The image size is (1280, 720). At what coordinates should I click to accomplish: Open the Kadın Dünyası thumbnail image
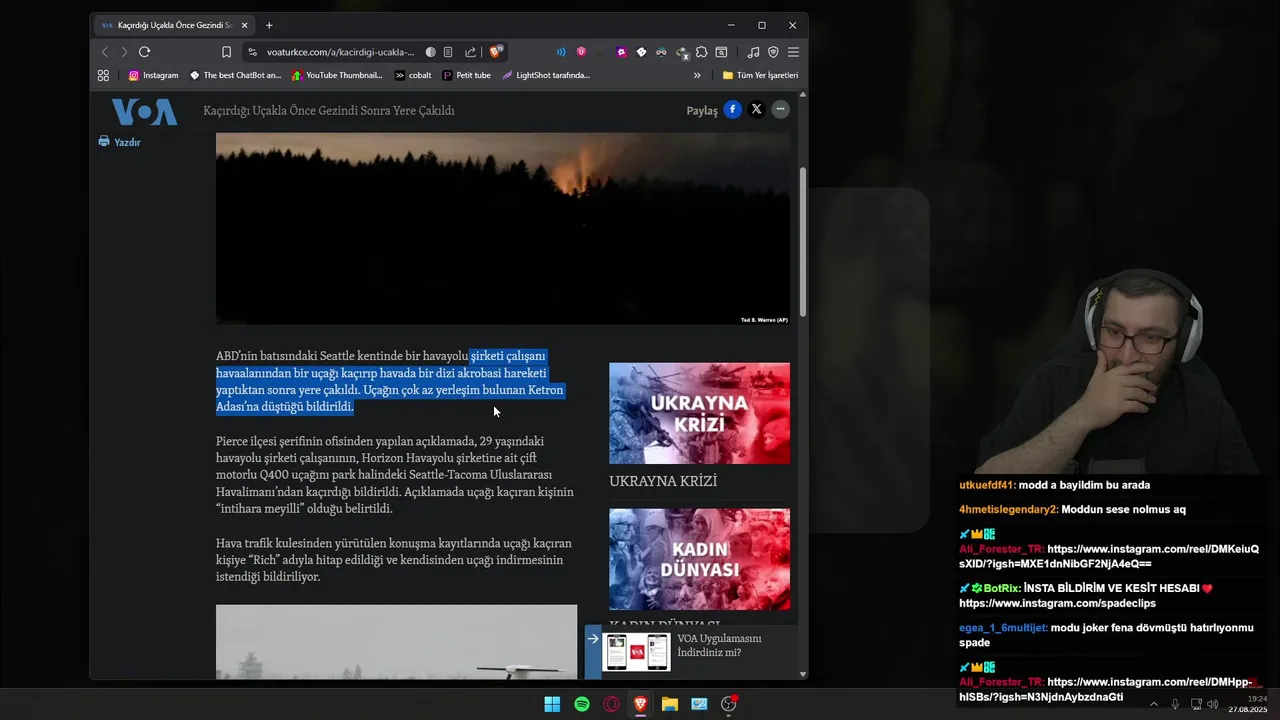[x=699, y=559]
